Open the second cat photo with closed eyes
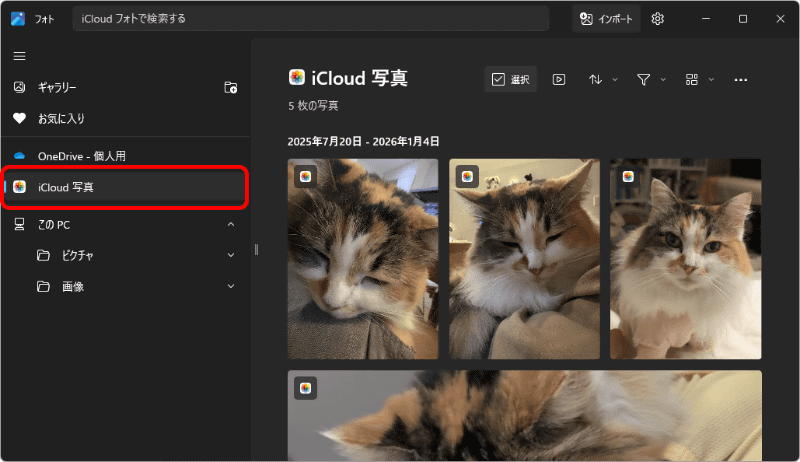This screenshot has width=800, height=462. 524,259
